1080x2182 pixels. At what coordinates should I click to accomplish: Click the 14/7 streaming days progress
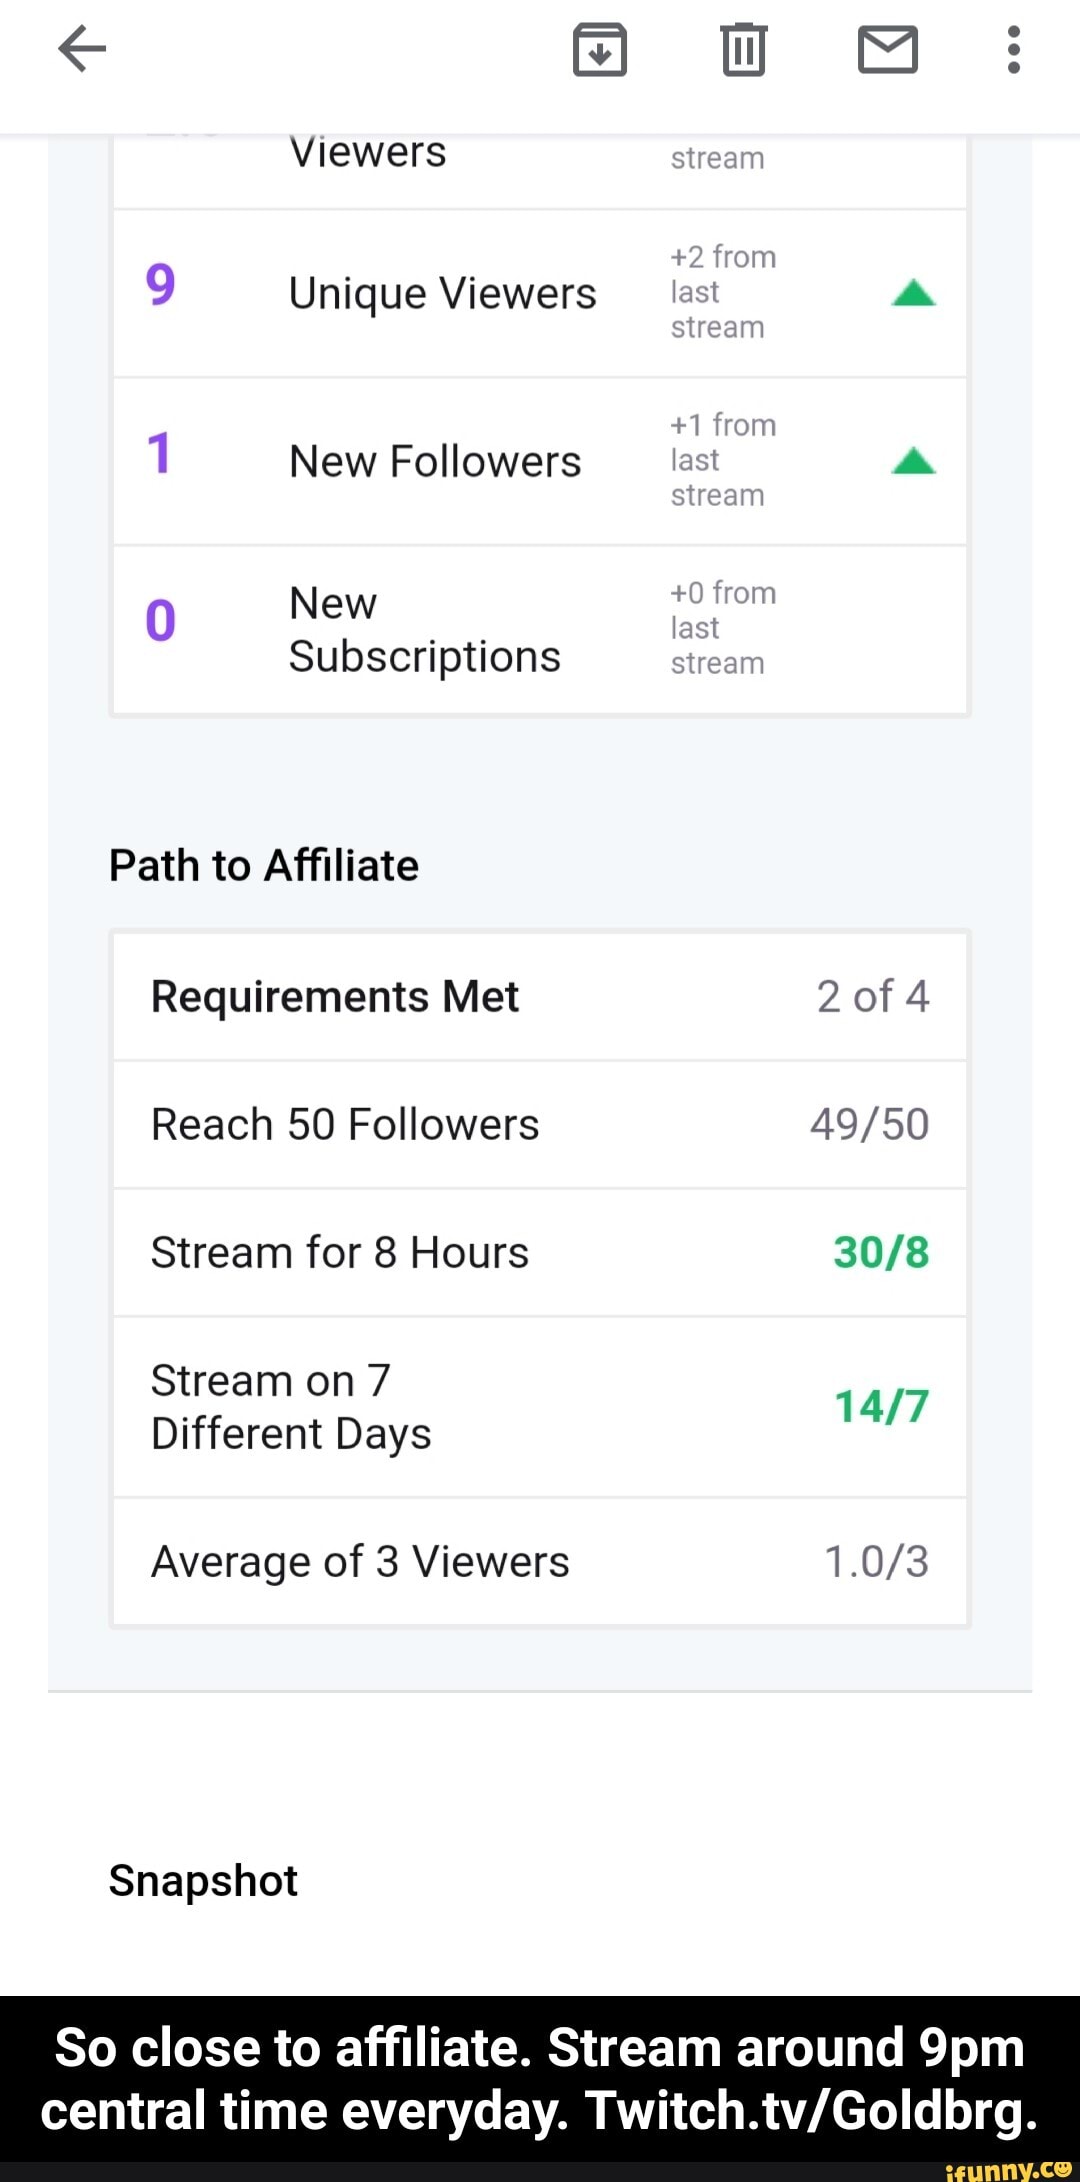(880, 1406)
